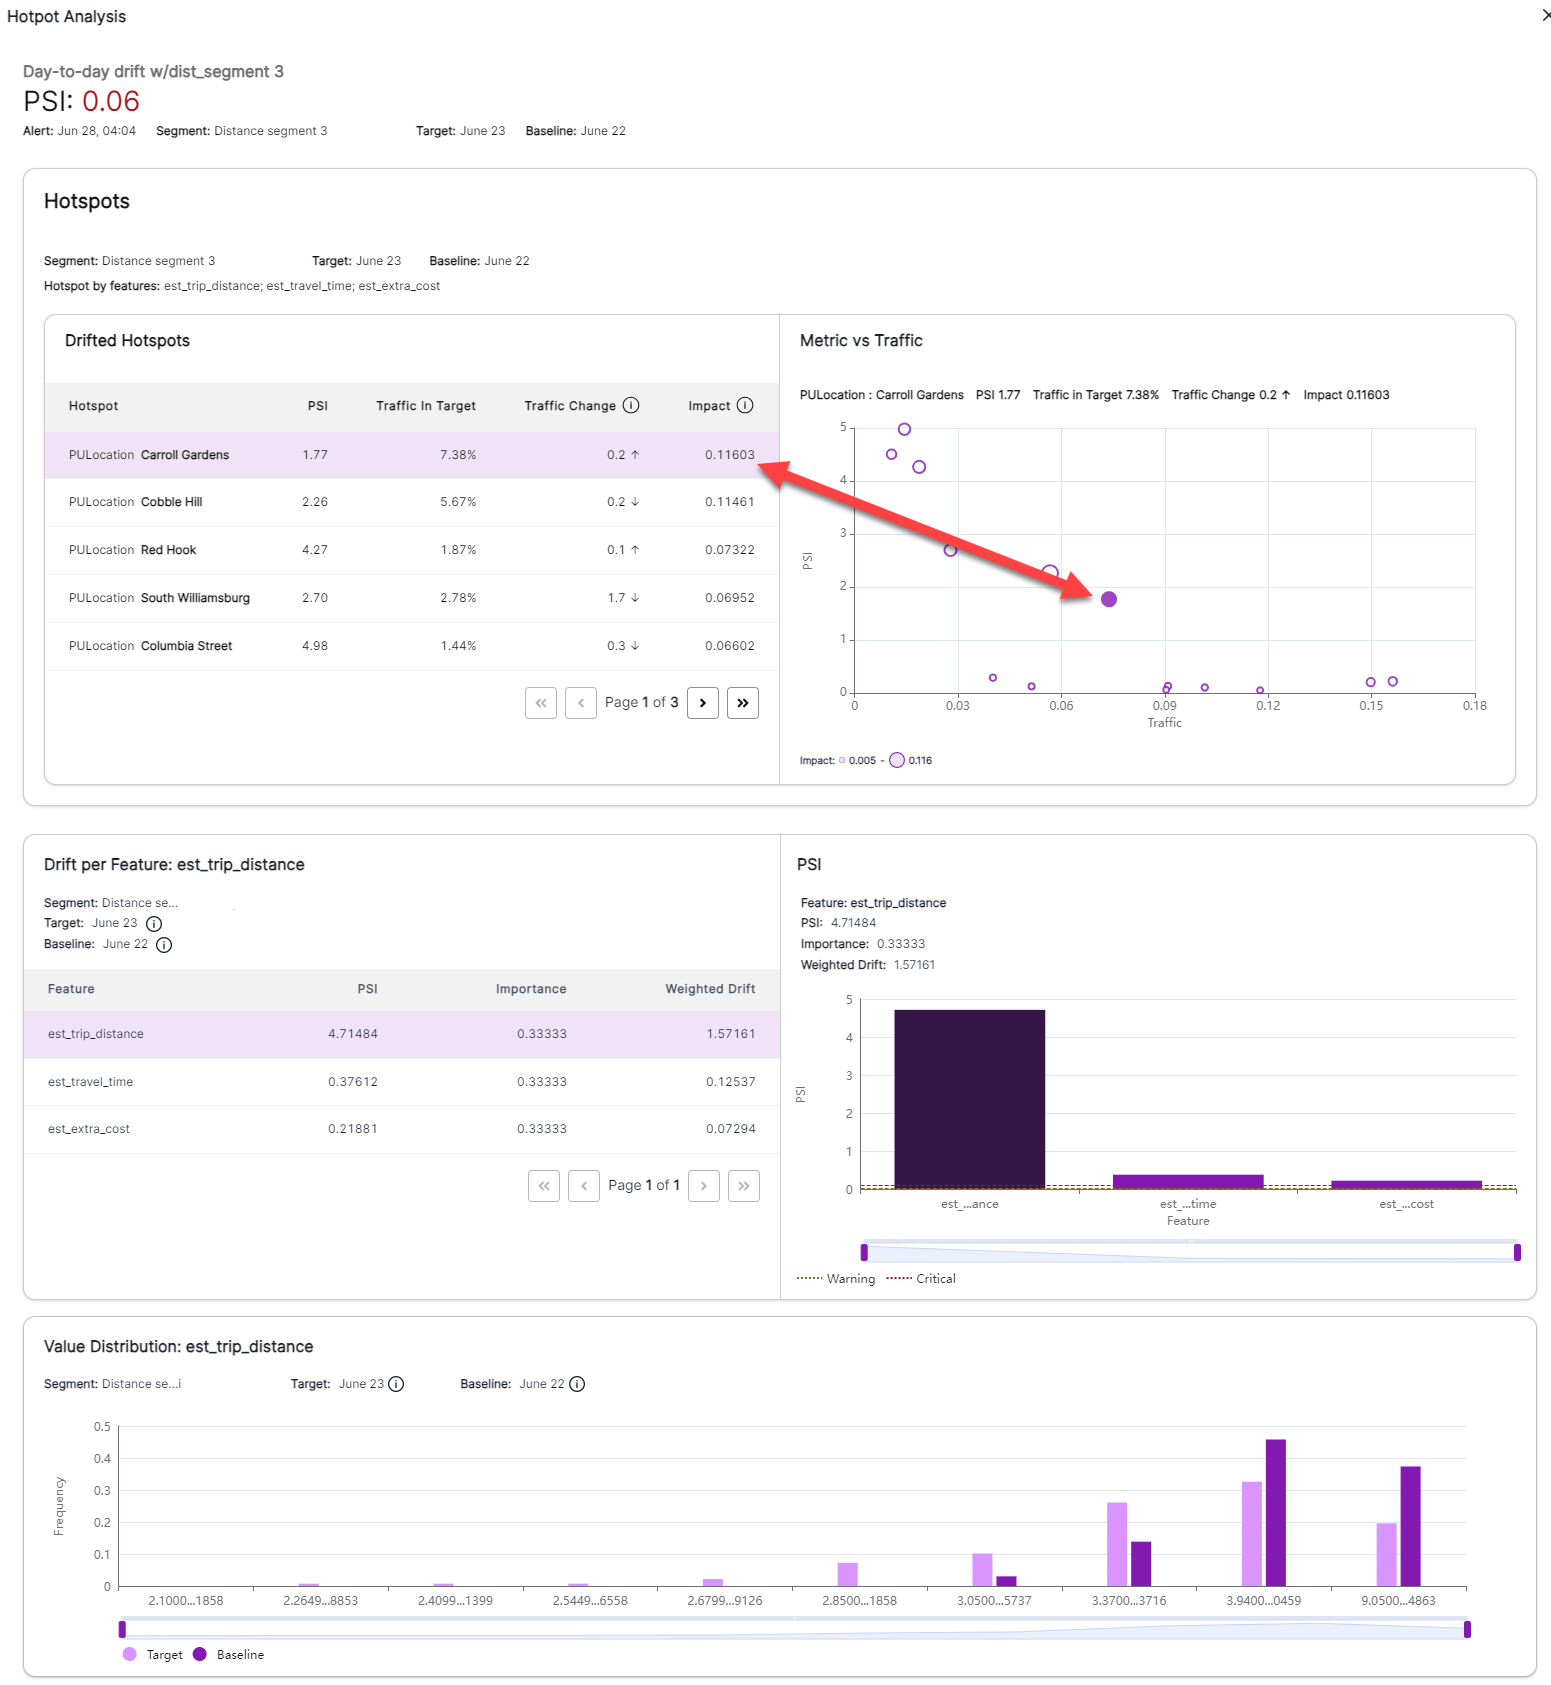Select est_travel_time feature row

coord(402,1082)
